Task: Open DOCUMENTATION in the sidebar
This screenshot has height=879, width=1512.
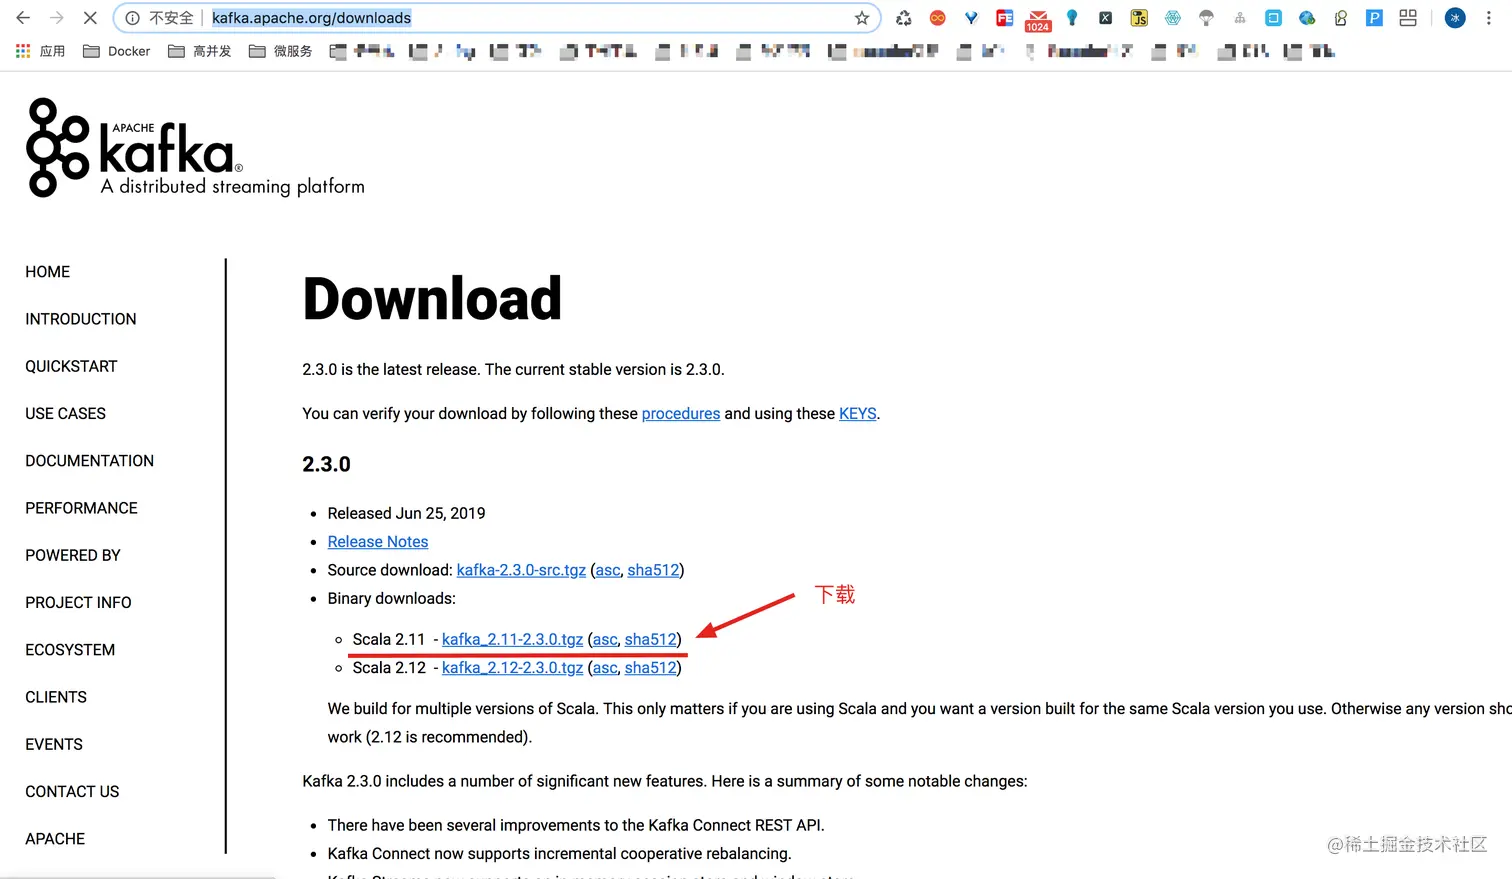Action: pos(90,461)
